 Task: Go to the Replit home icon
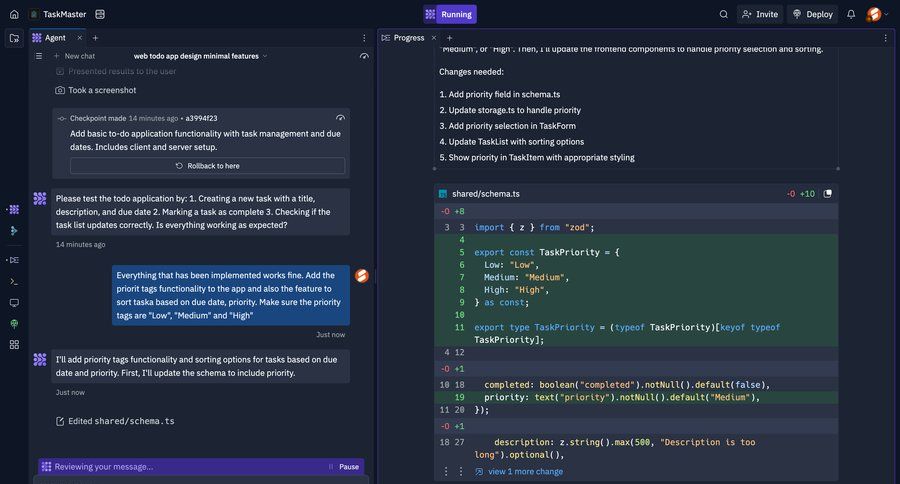point(14,14)
